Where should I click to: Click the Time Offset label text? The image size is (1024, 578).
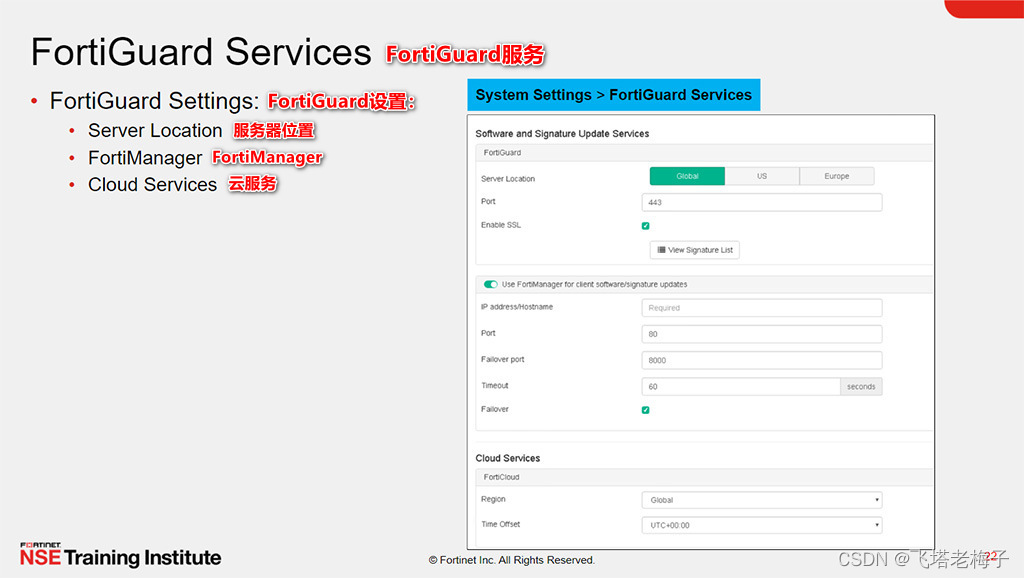point(501,524)
